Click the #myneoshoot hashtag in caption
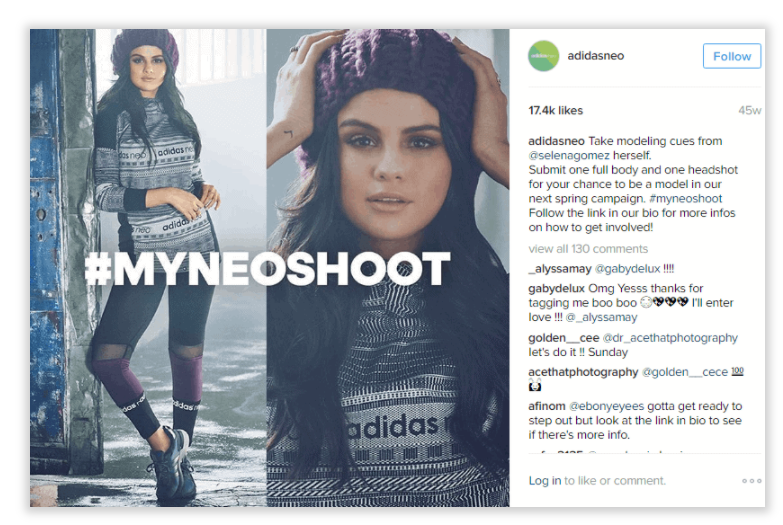Viewport: 783px width, 525px height. click(685, 198)
